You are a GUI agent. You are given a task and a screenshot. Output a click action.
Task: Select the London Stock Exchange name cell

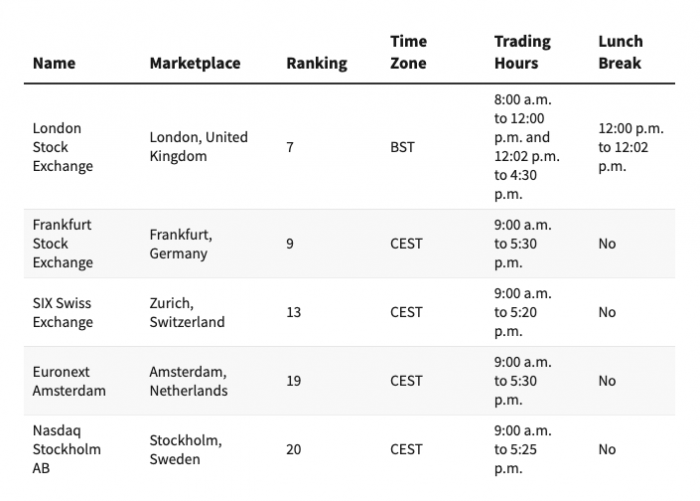point(62,147)
